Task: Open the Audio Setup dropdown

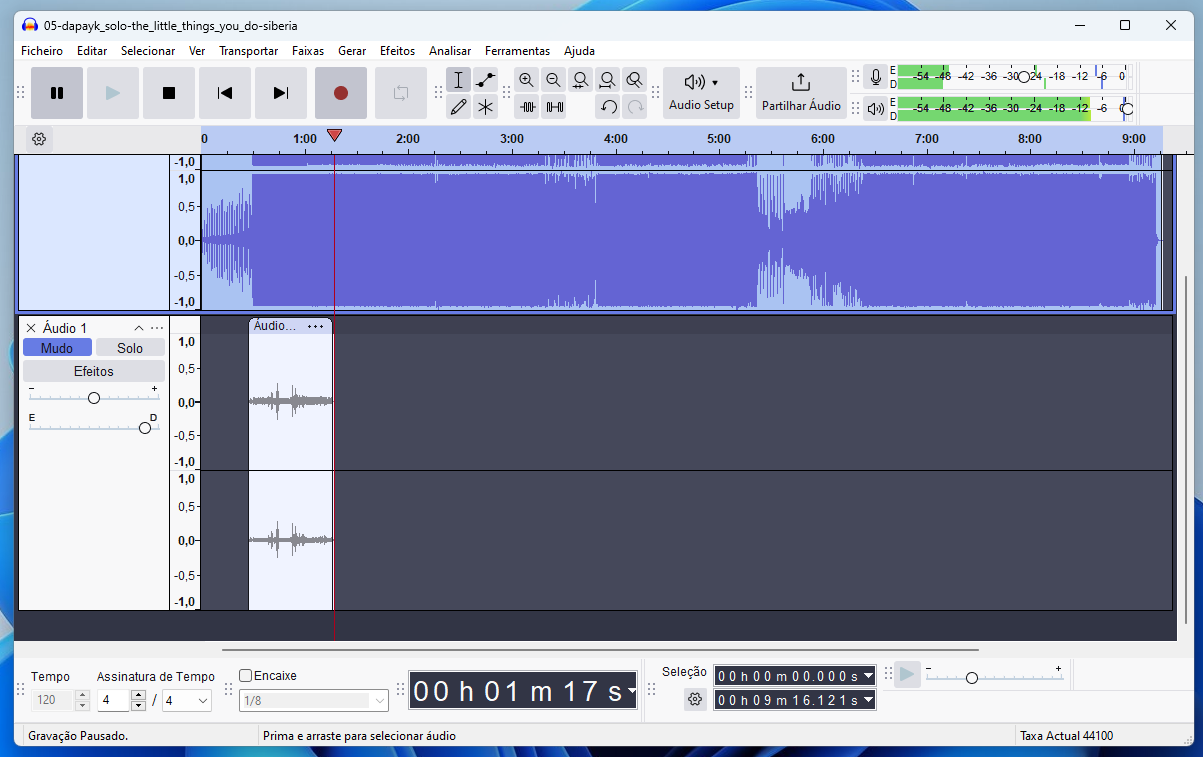Action: coord(701,93)
